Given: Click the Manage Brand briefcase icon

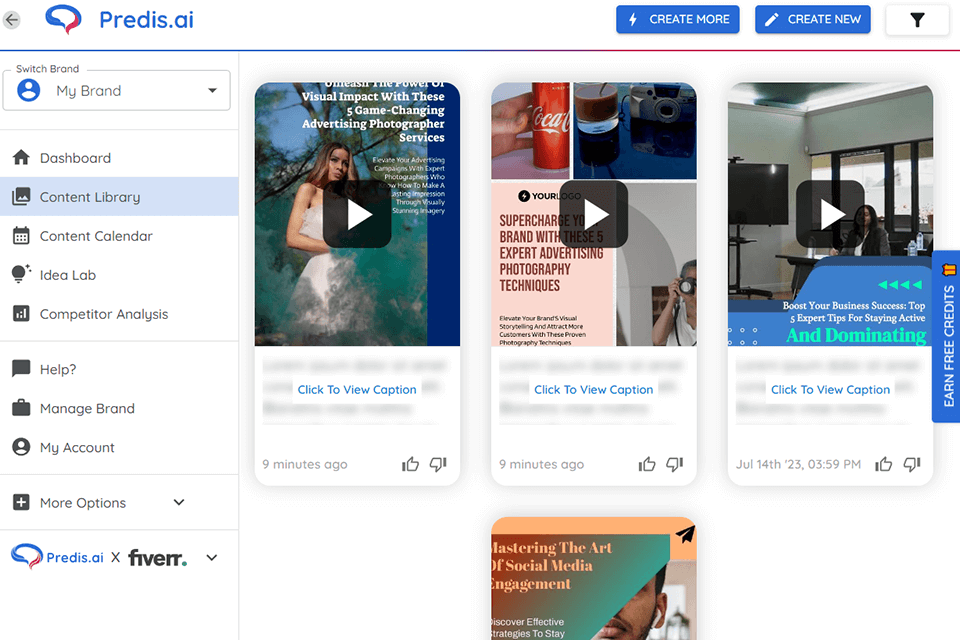Looking at the screenshot, I should pyautogui.click(x=21, y=407).
